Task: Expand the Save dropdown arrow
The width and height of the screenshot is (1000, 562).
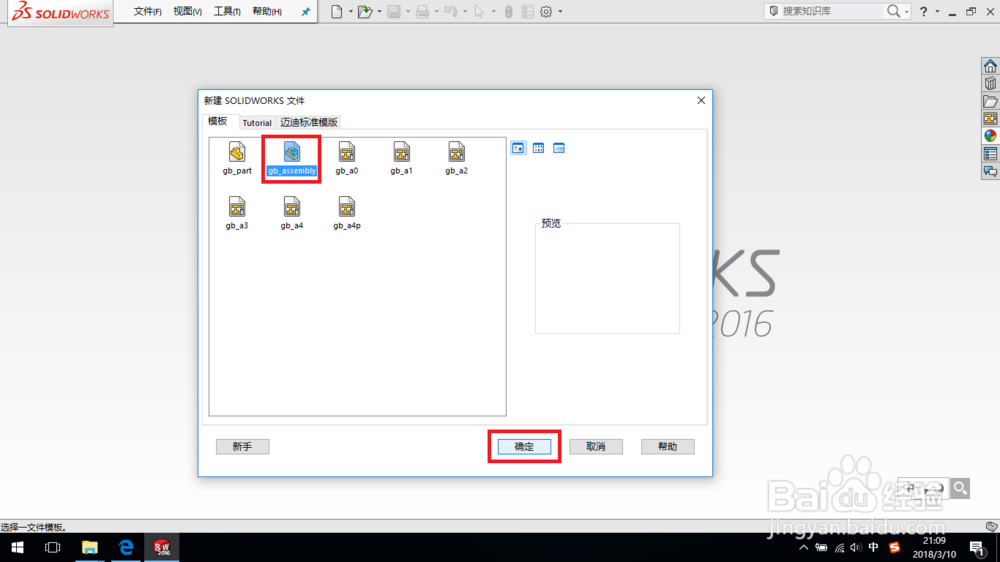Action: tap(408, 11)
